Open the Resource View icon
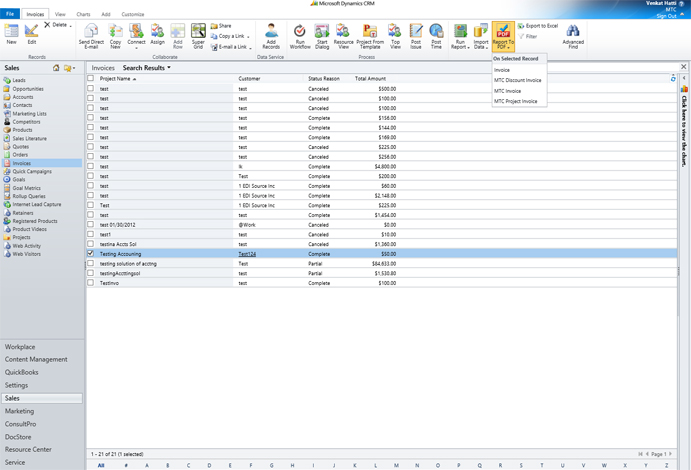Viewport: 691px width, 470px height. click(x=343, y=36)
